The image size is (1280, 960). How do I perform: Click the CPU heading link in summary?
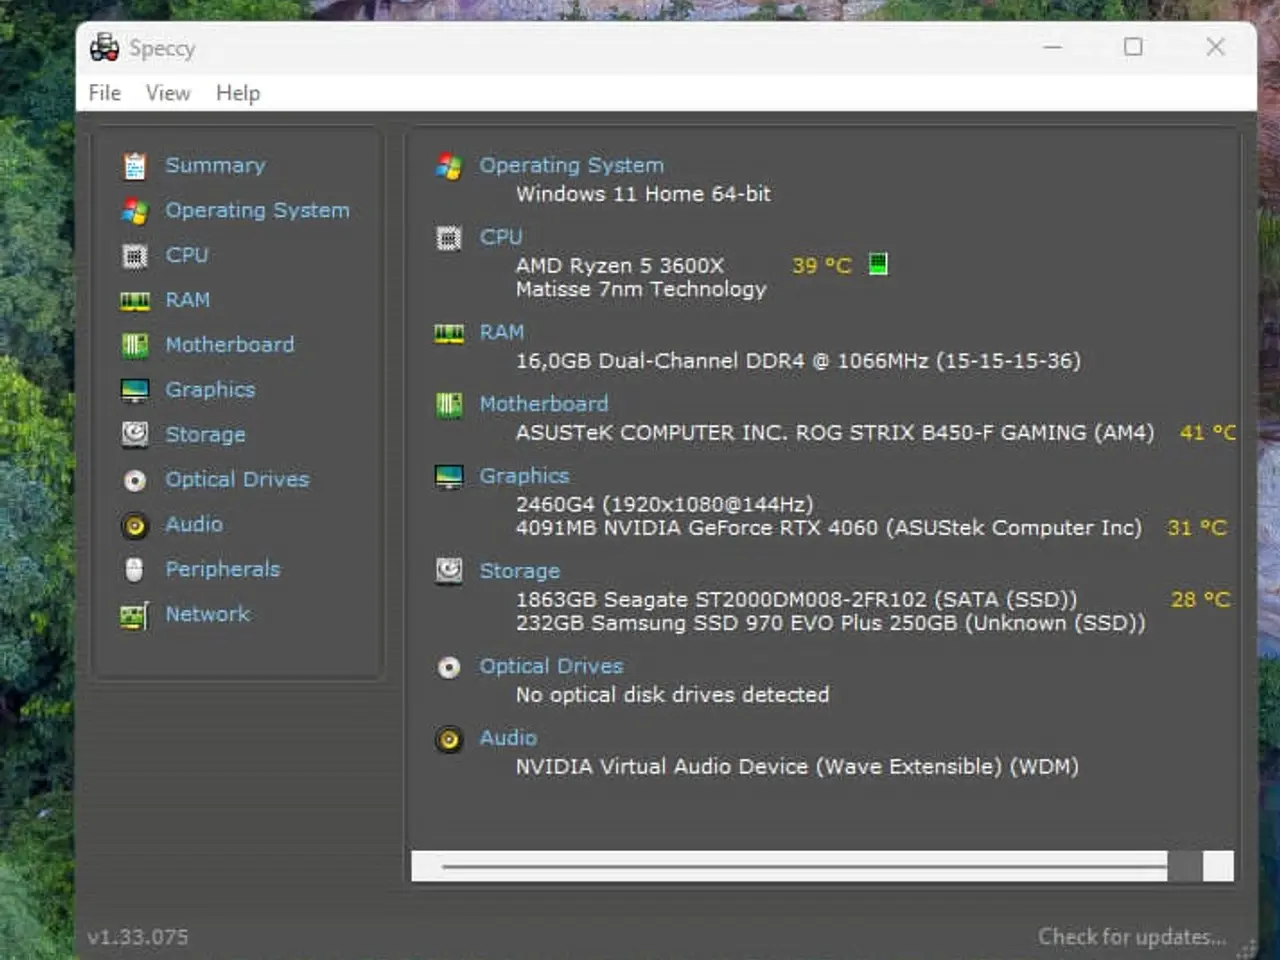click(501, 237)
